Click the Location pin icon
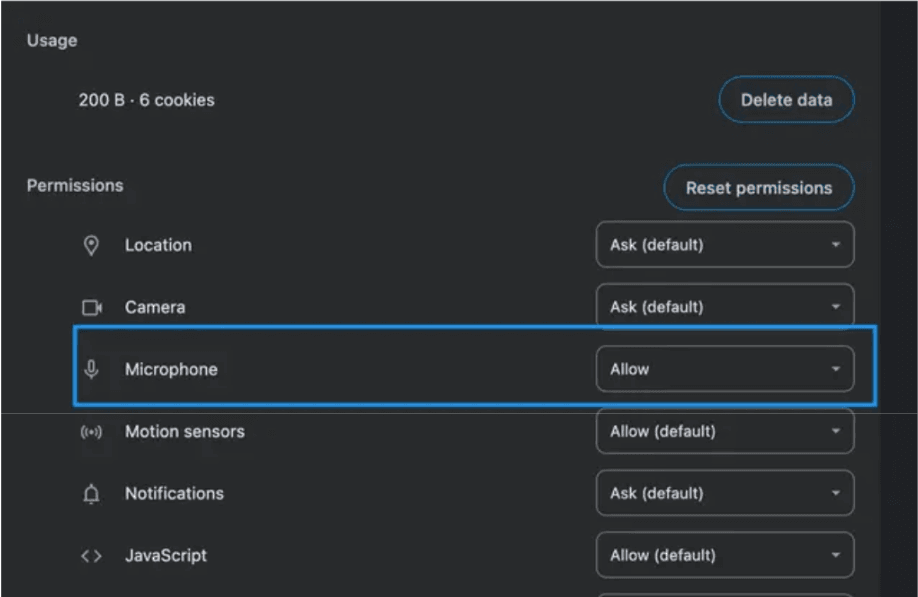The height and width of the screenshot is (597, 918). pyautogui.click(x=91, y=245)
